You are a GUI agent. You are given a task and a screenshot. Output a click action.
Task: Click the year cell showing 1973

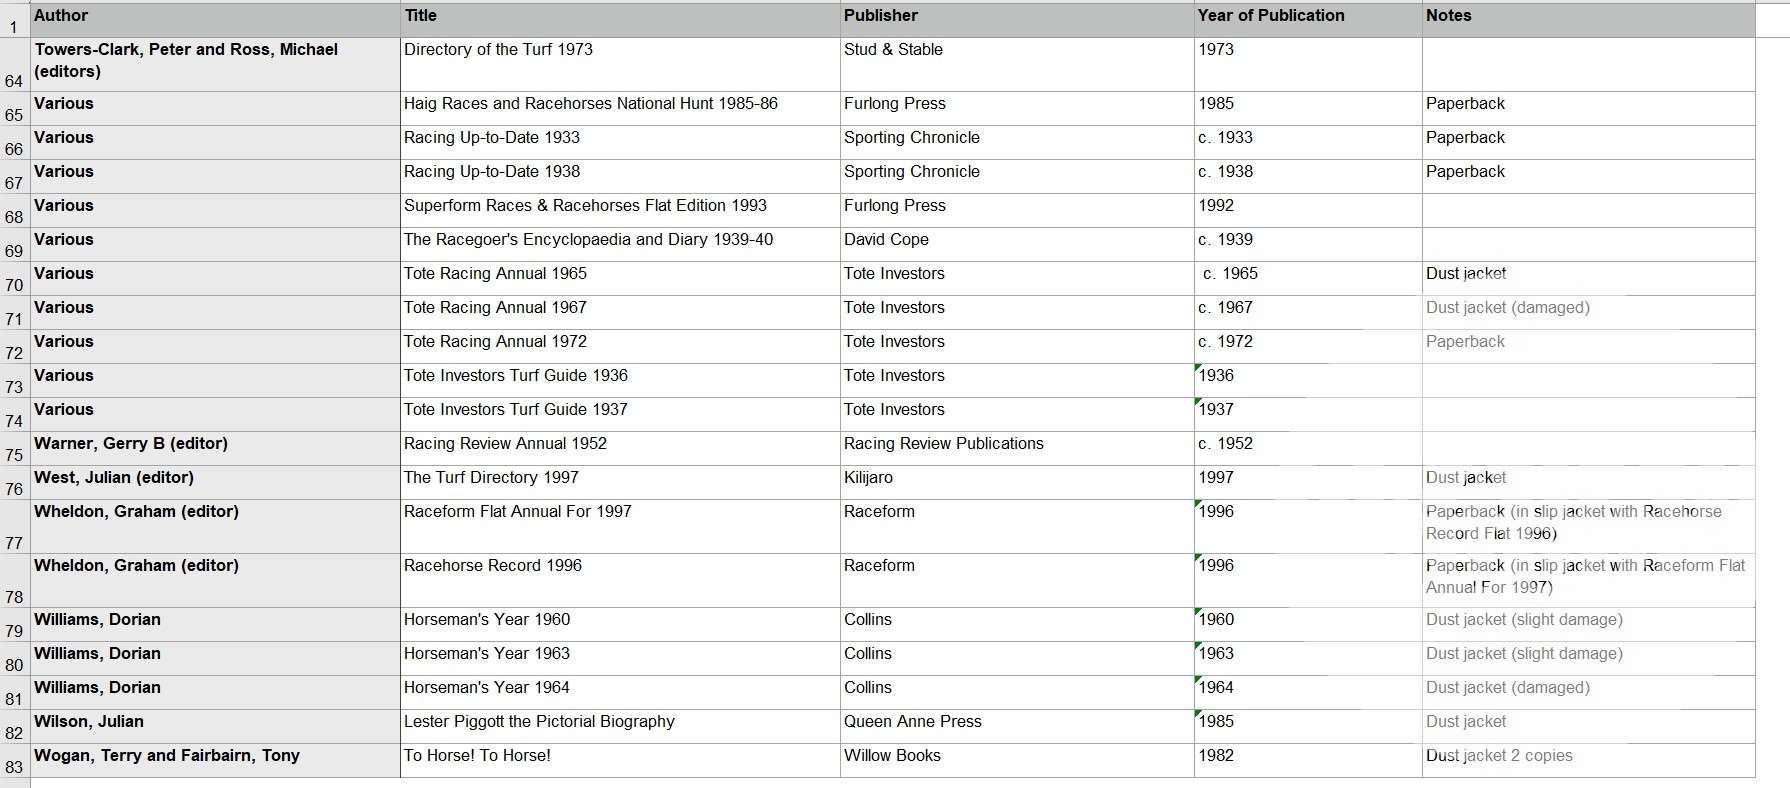1308,65
